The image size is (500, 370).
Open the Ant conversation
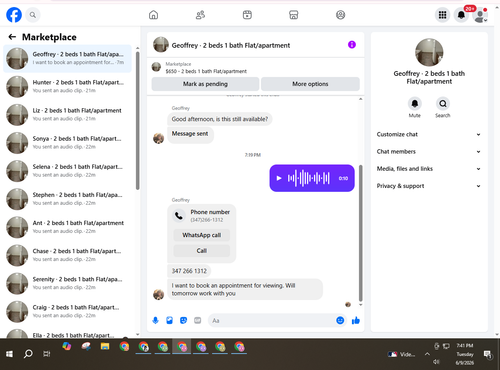click(67, 227)
